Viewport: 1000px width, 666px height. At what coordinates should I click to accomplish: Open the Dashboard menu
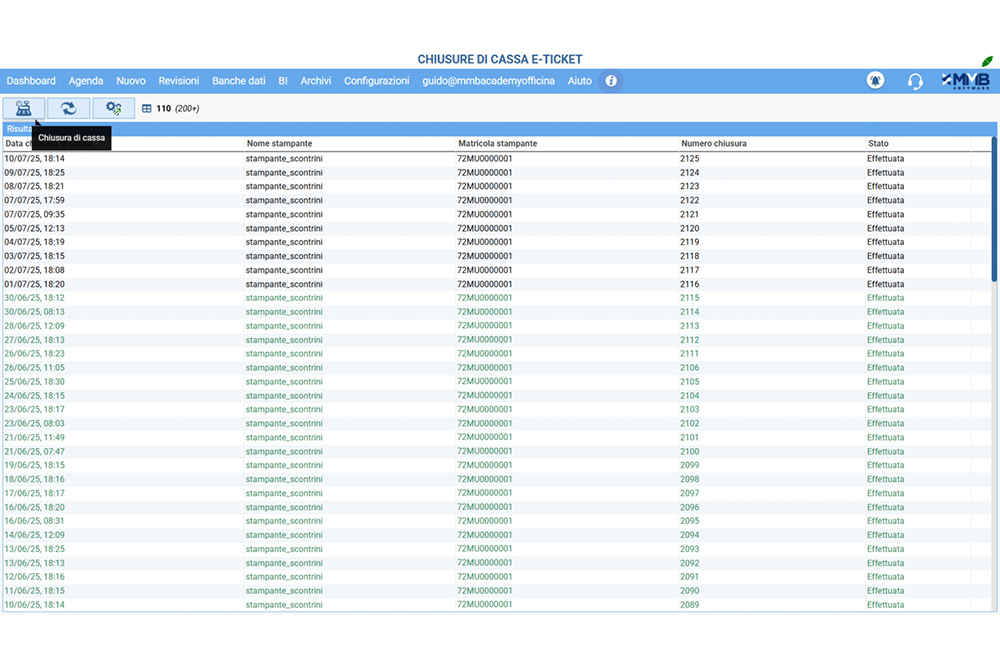pos(31,81)
